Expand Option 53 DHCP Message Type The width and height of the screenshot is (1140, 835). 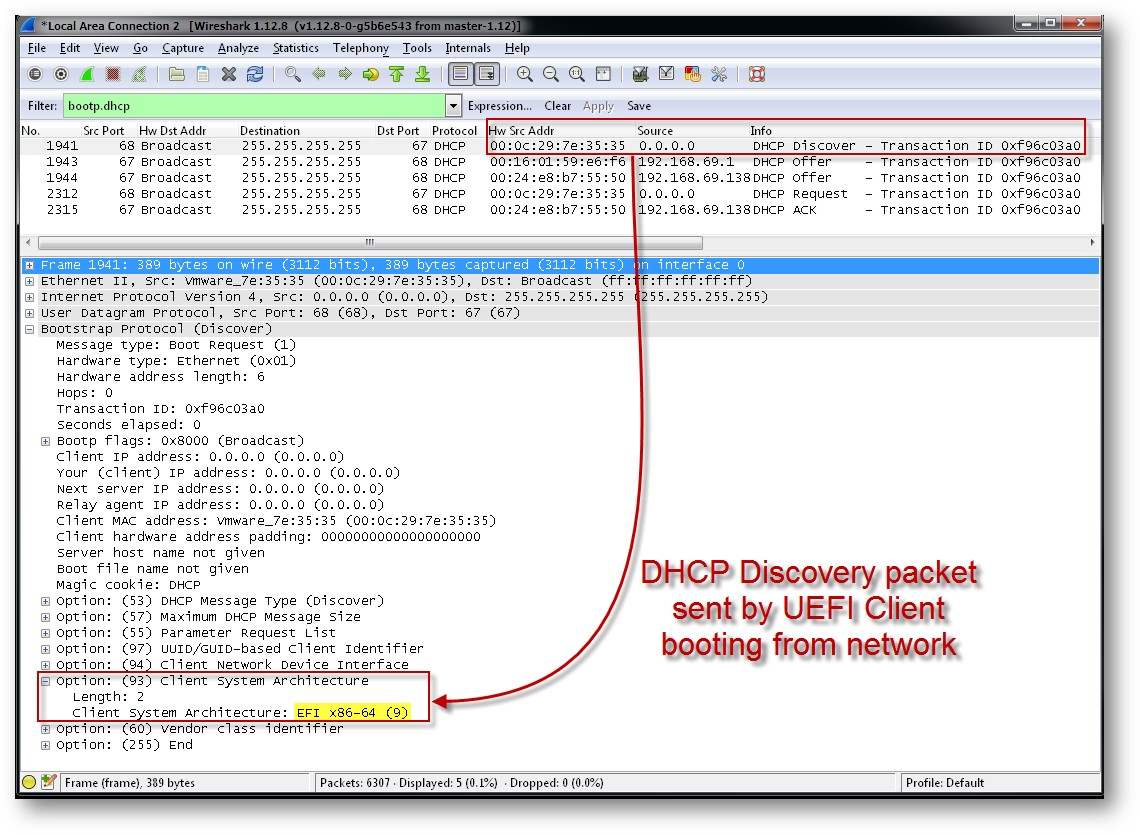tap(45, 600)
